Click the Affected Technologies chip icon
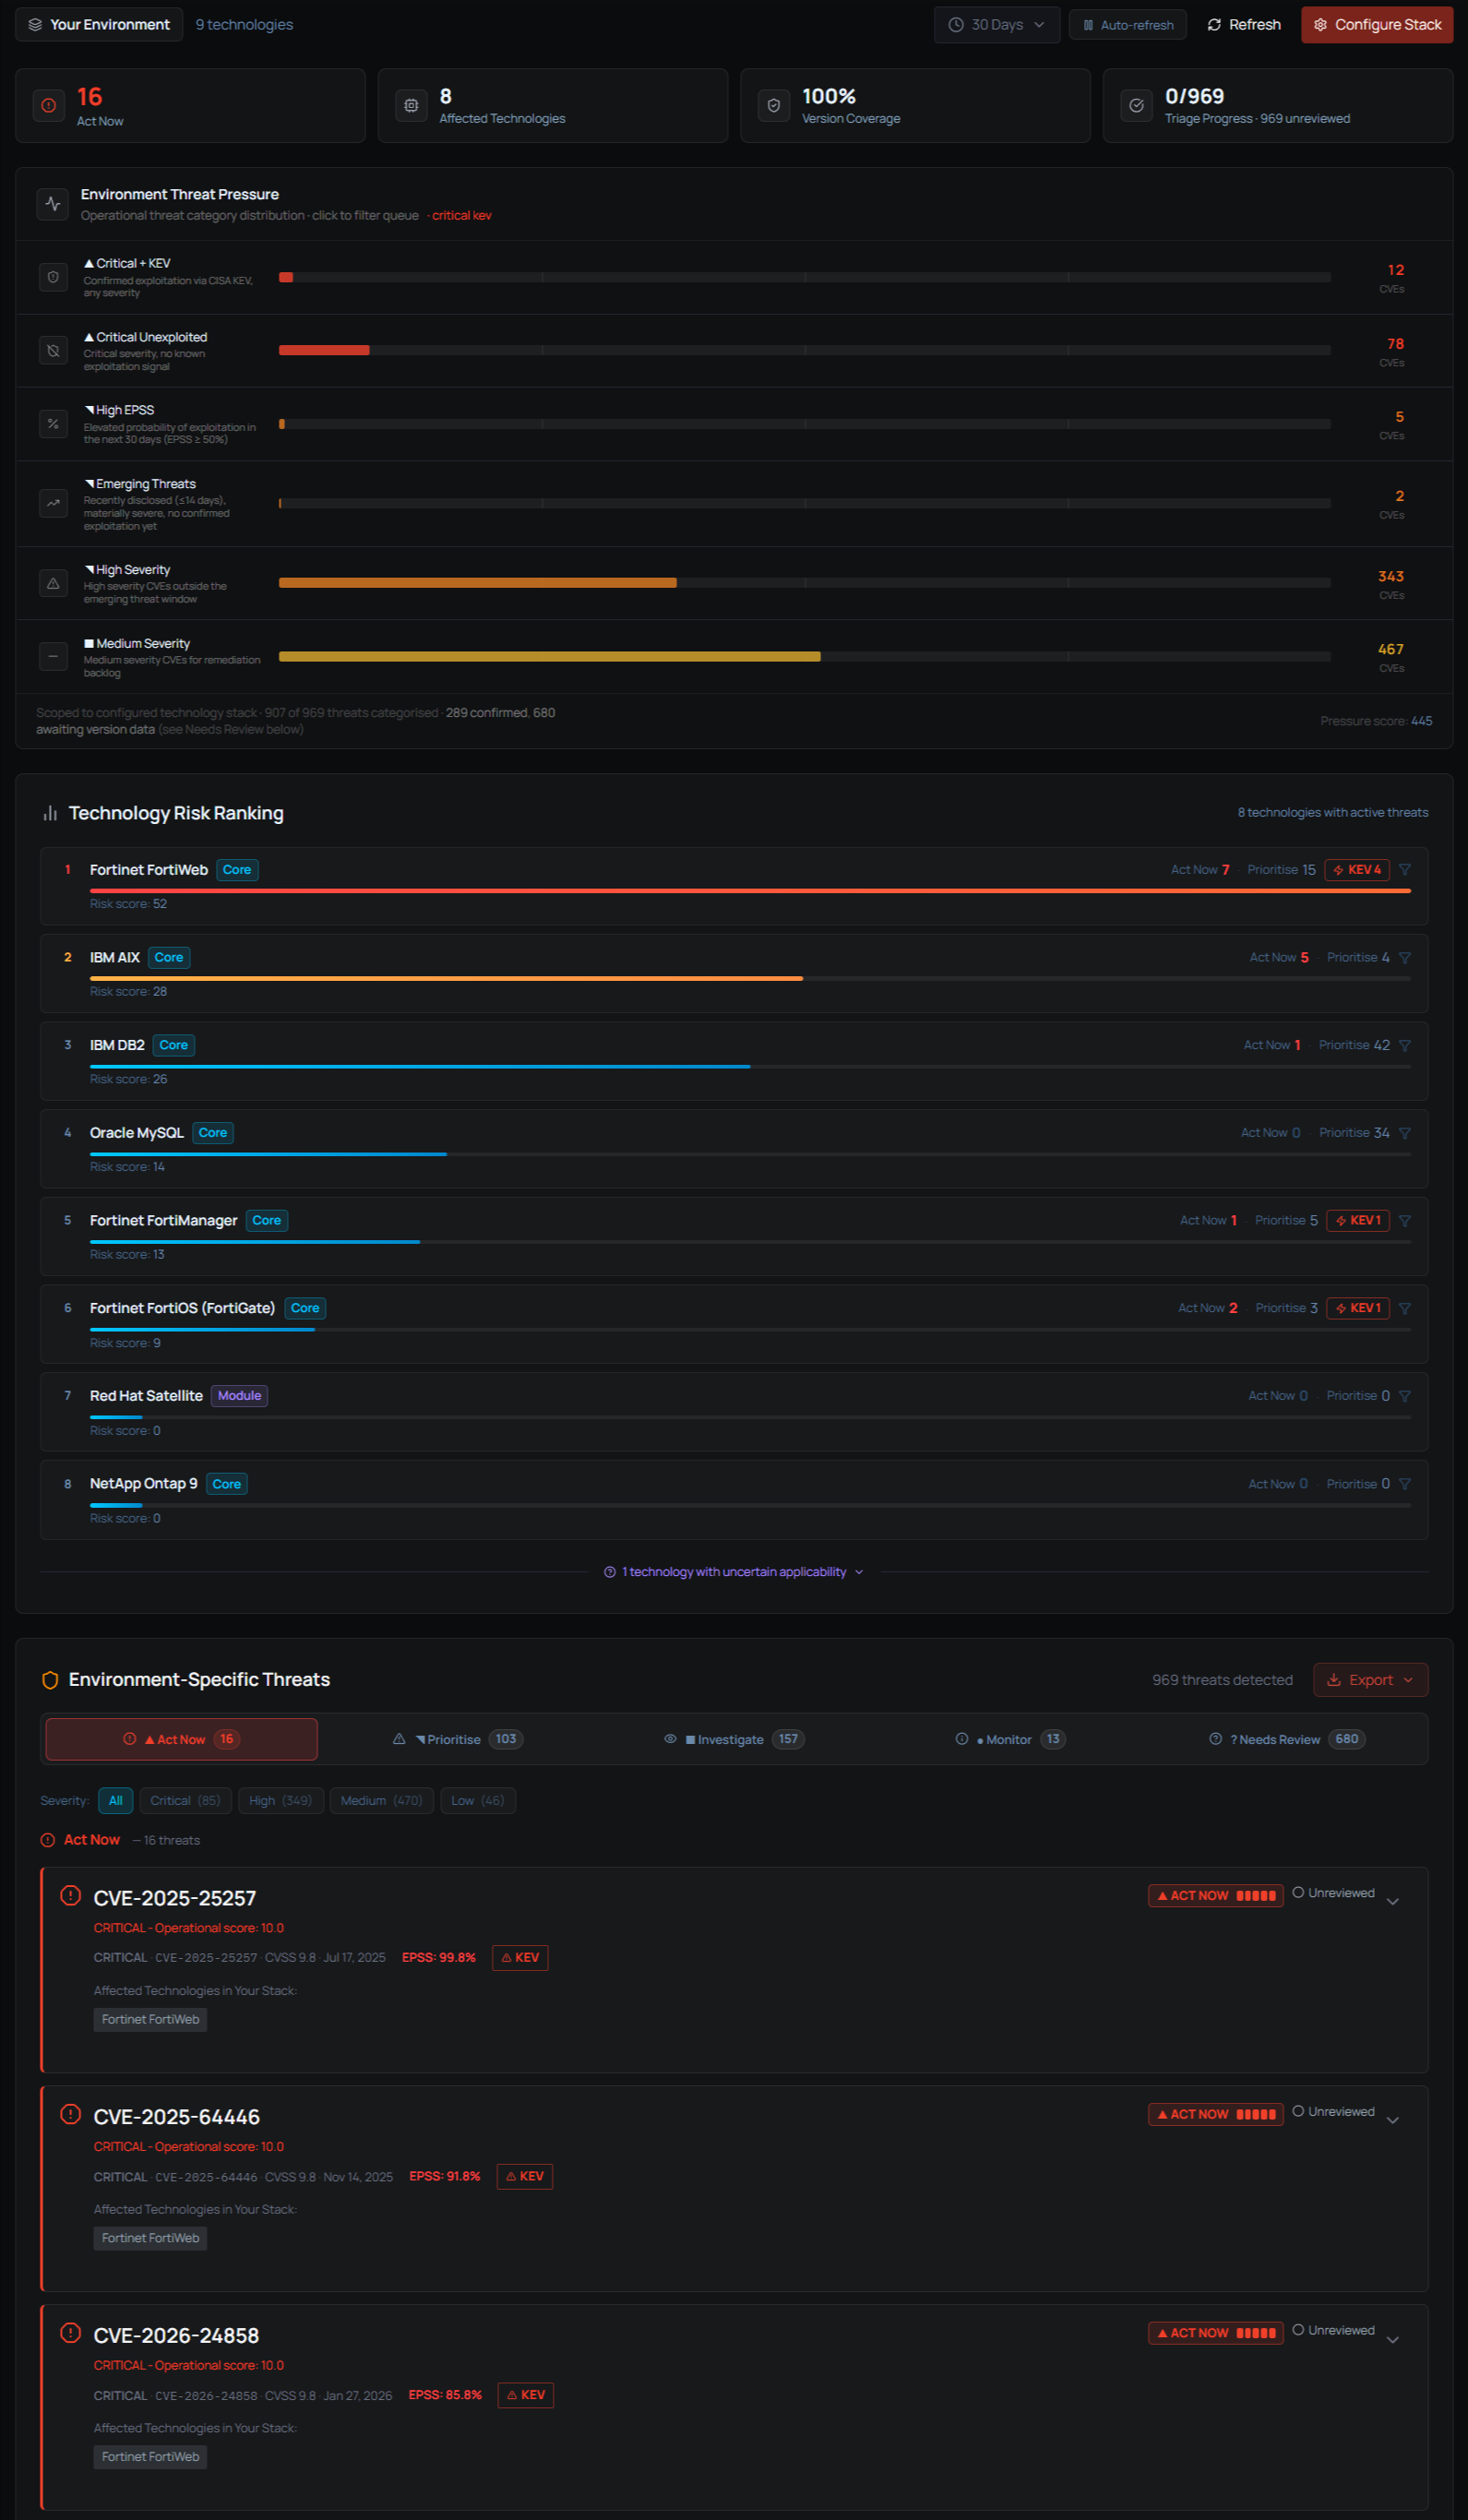 [411, 105]
